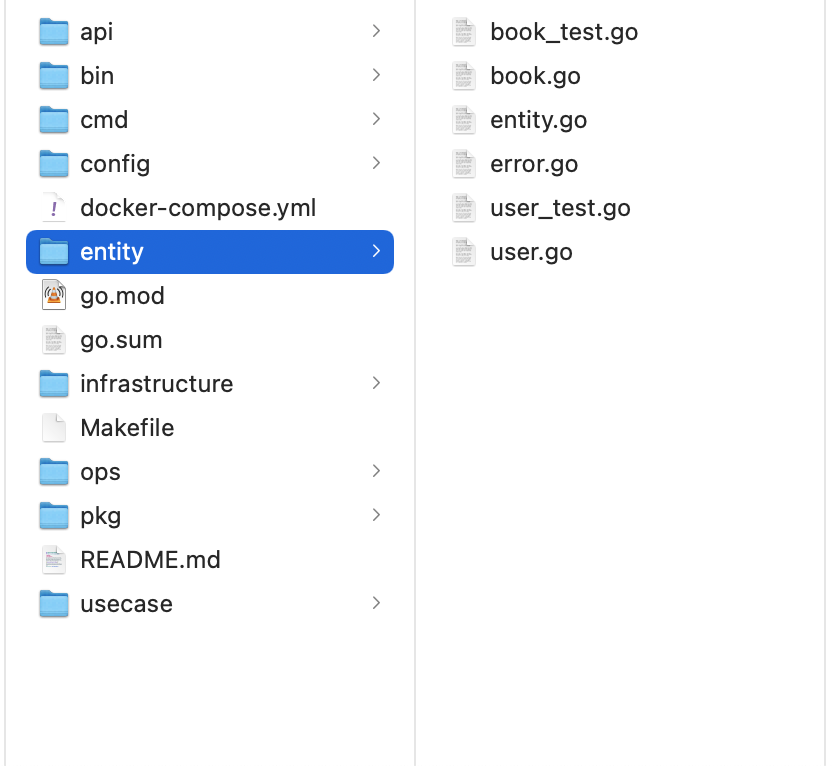832x766 pixels.
Task: Click the error.go file icon
Action: coord(463,164)
